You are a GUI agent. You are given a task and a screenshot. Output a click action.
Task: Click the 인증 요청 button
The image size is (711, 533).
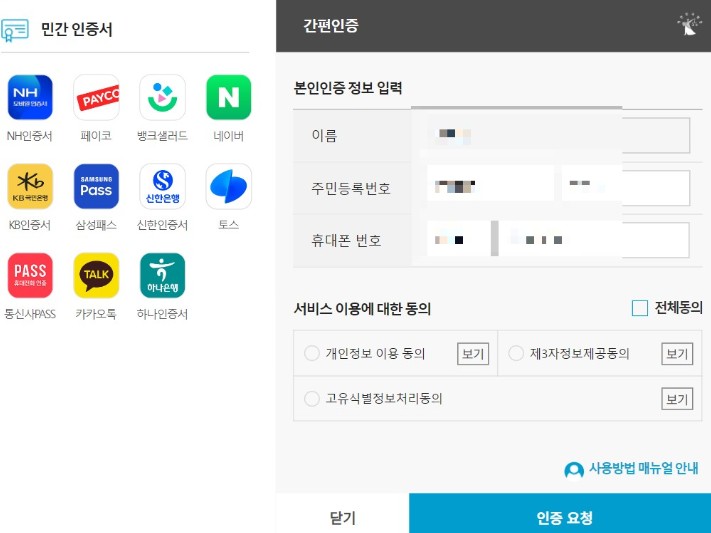point(560,513)
